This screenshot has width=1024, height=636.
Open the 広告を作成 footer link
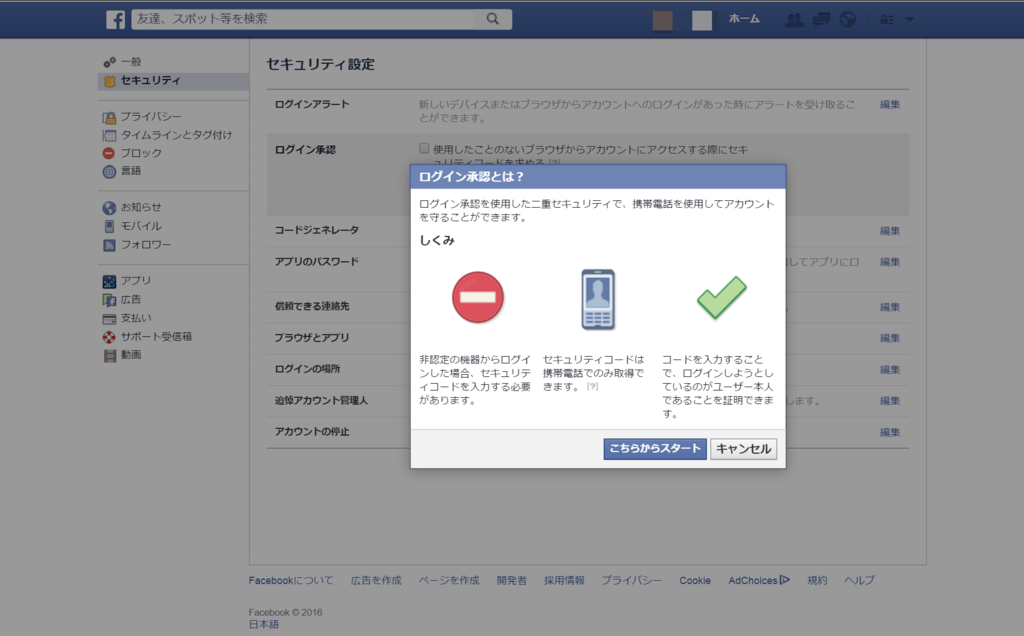pos(376,580)
